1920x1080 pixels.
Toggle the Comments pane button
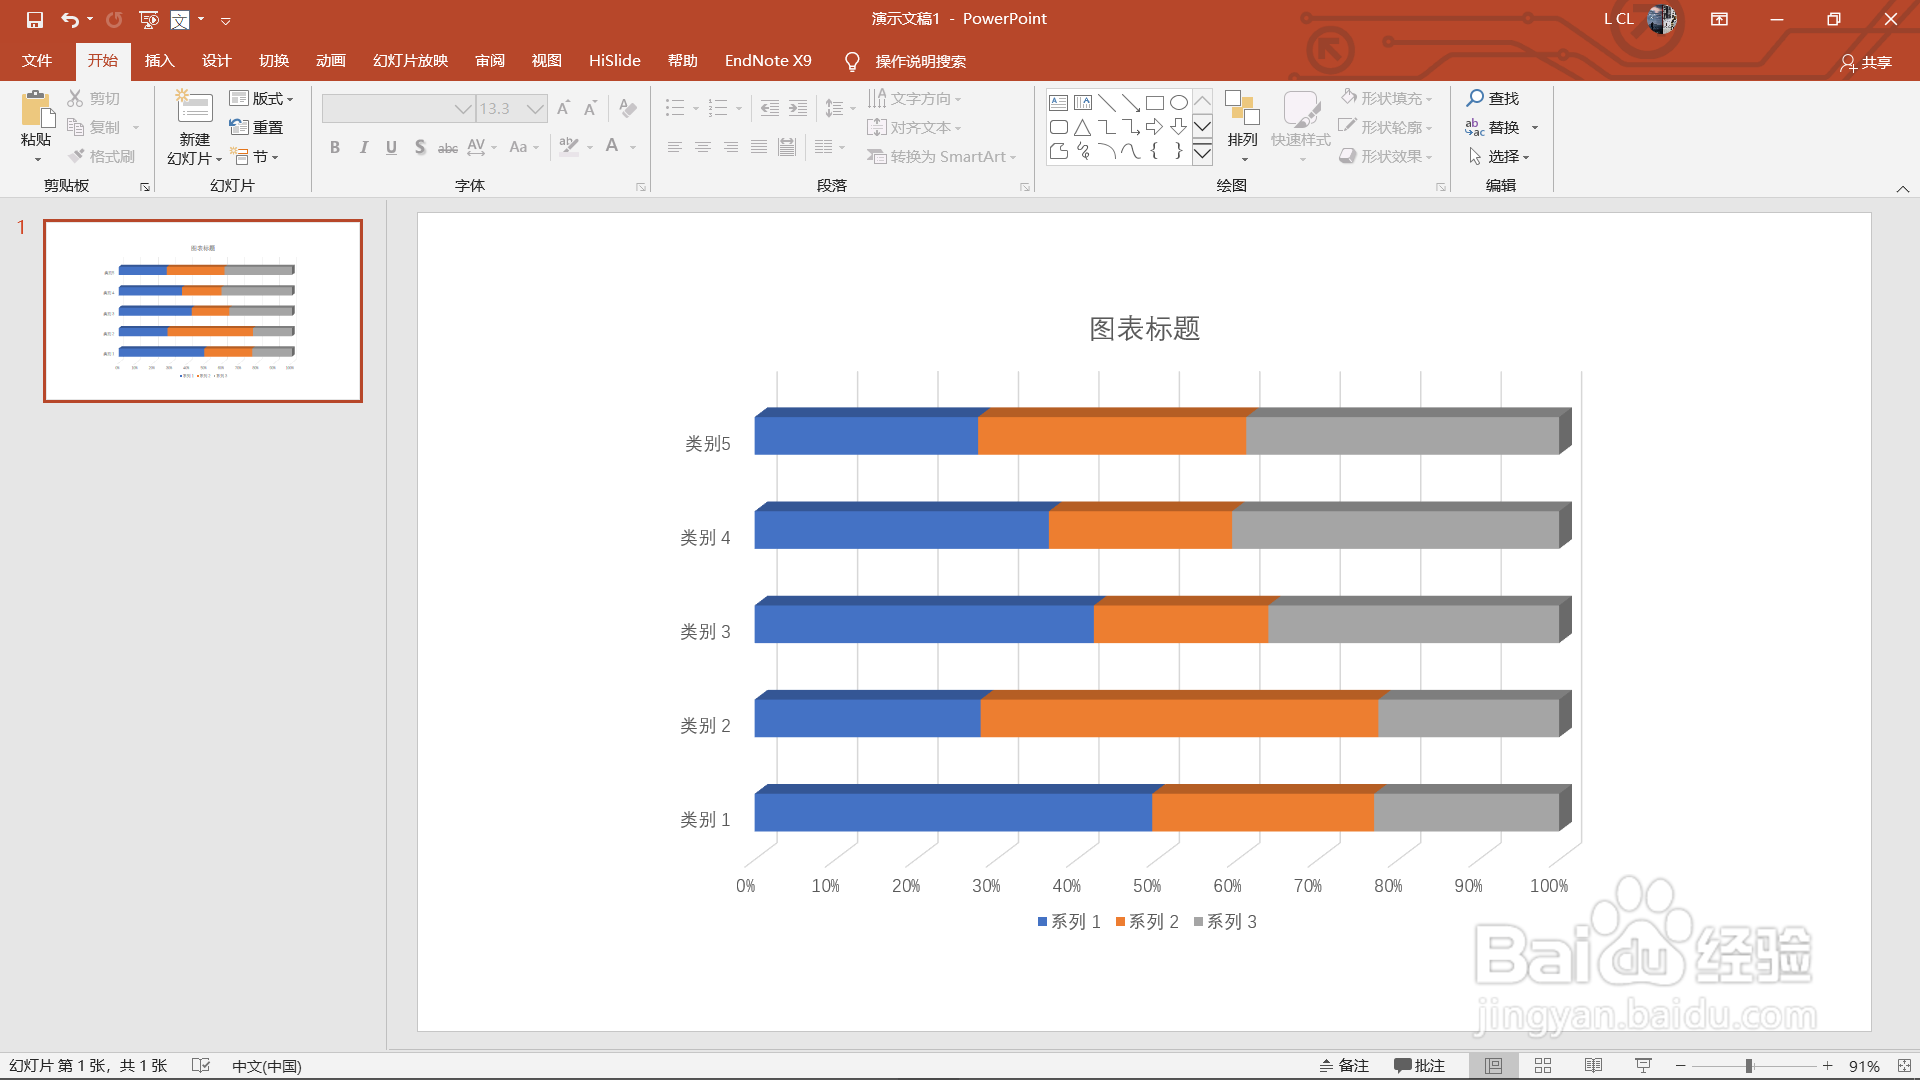point(1420,1066)
